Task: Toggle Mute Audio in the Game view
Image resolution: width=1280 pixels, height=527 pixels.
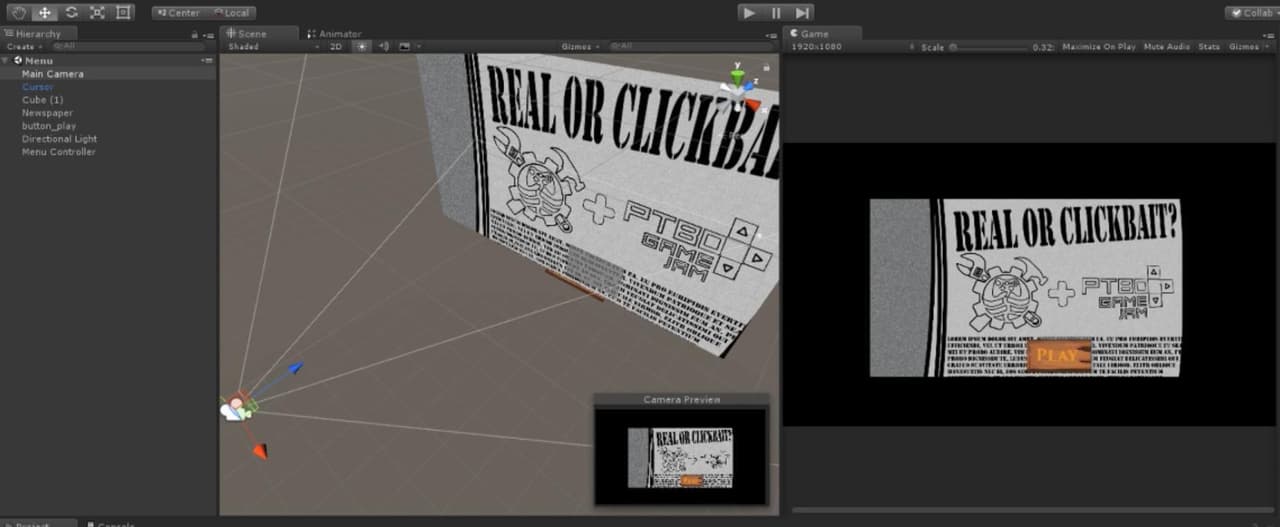Action: point(1166,46)
